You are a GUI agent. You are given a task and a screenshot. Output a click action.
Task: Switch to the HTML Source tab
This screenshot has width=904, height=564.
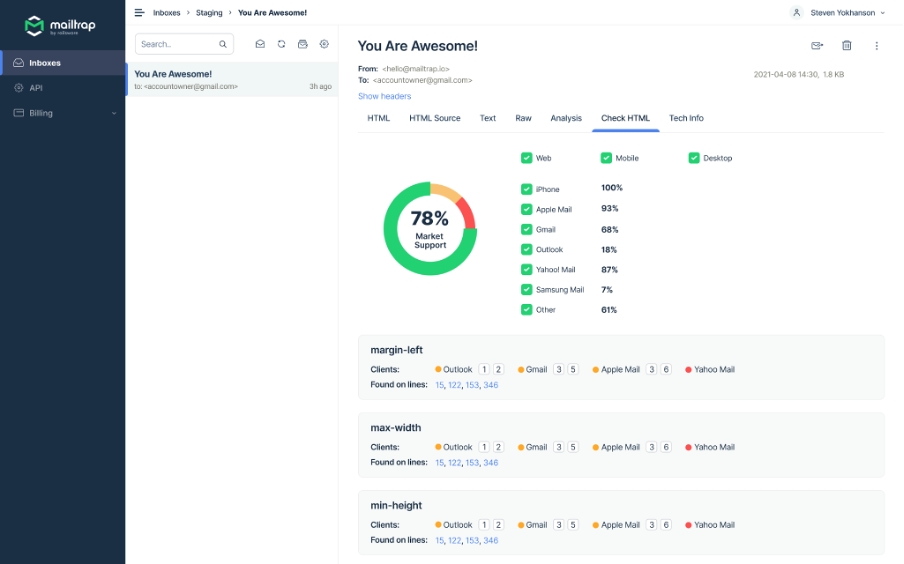click(435, 118)
